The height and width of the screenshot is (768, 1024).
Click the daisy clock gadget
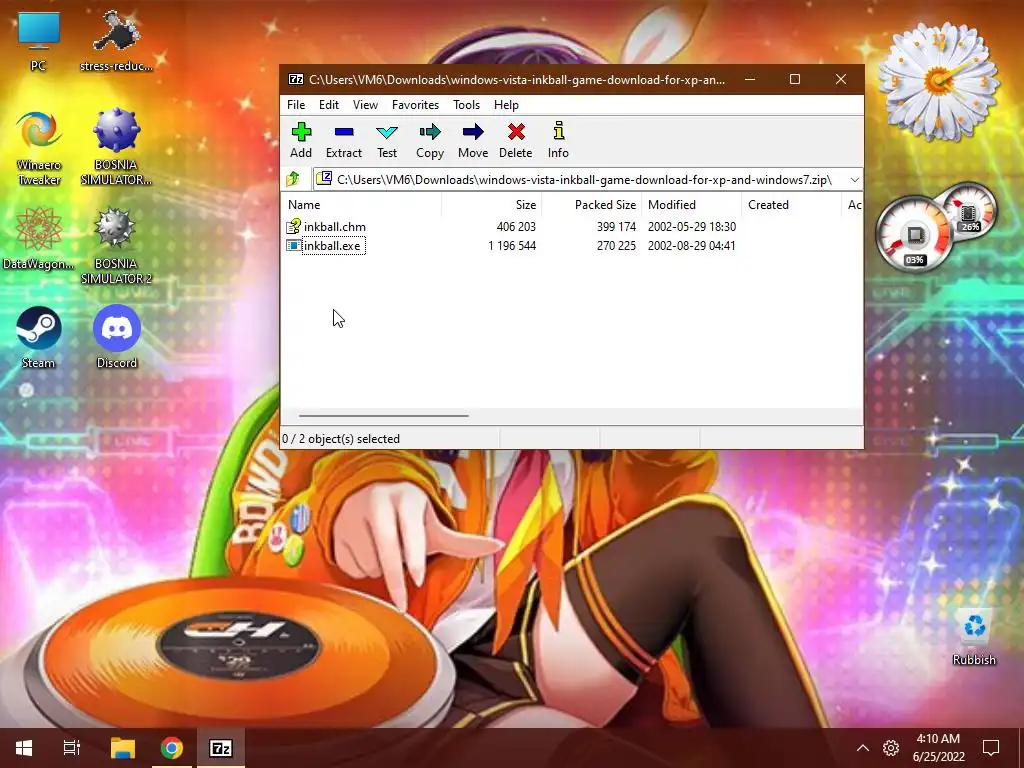click(x=938, y=82)
